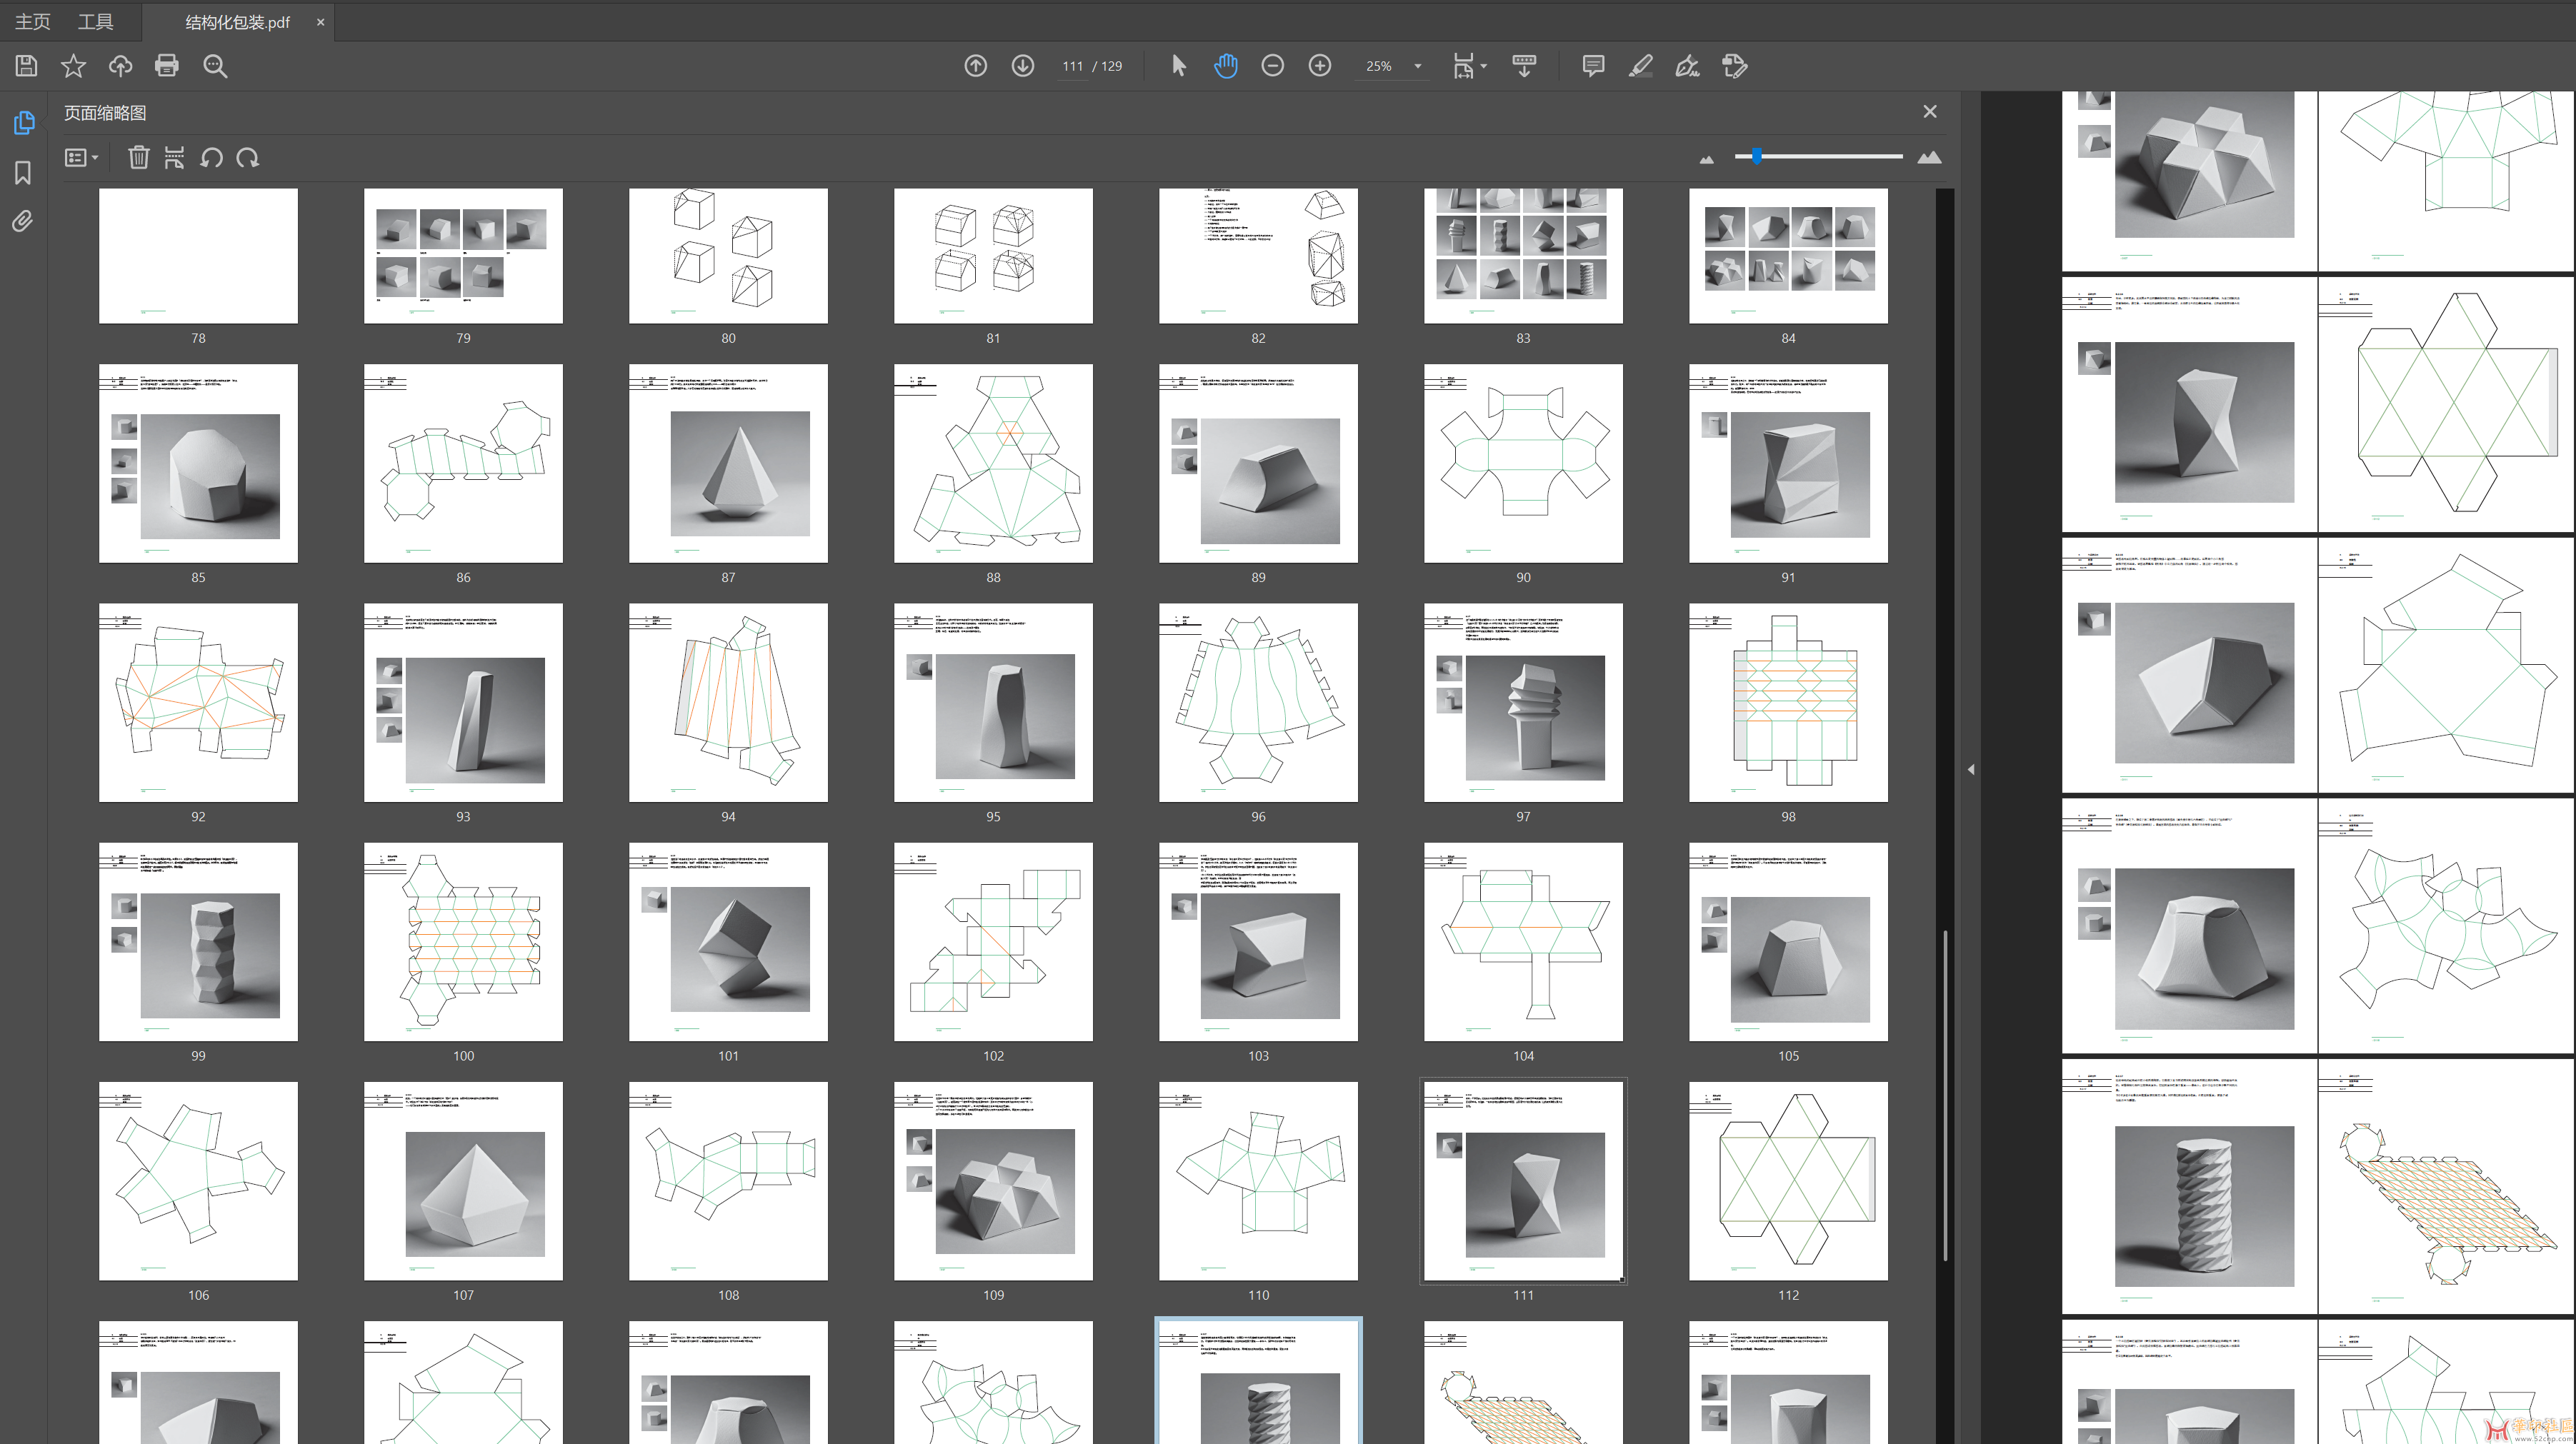Open the thumbnail options menu dropdown
The height and width of the screenshot is (1444, 2576).
point(81,157)
